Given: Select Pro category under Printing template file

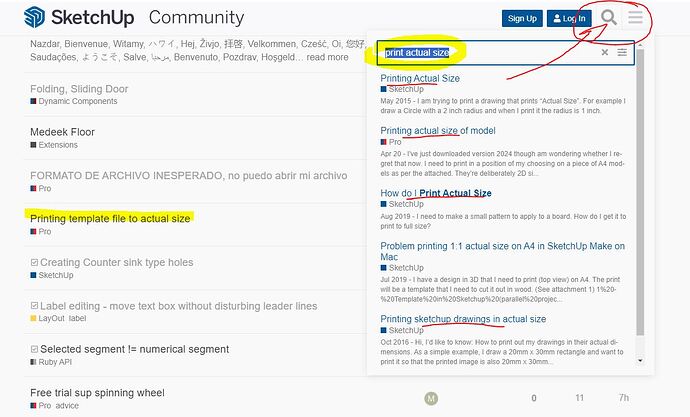Looking at the screenshot, I should coord(41,231).
